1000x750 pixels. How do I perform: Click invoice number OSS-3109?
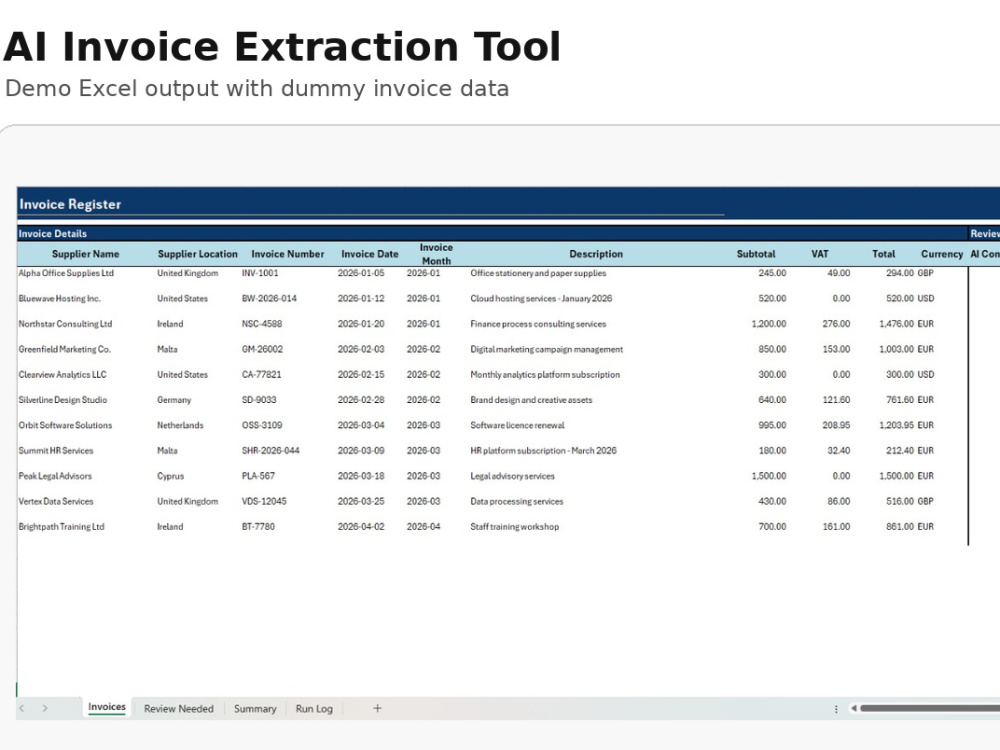pyautogui.click(x=262, y=425)
